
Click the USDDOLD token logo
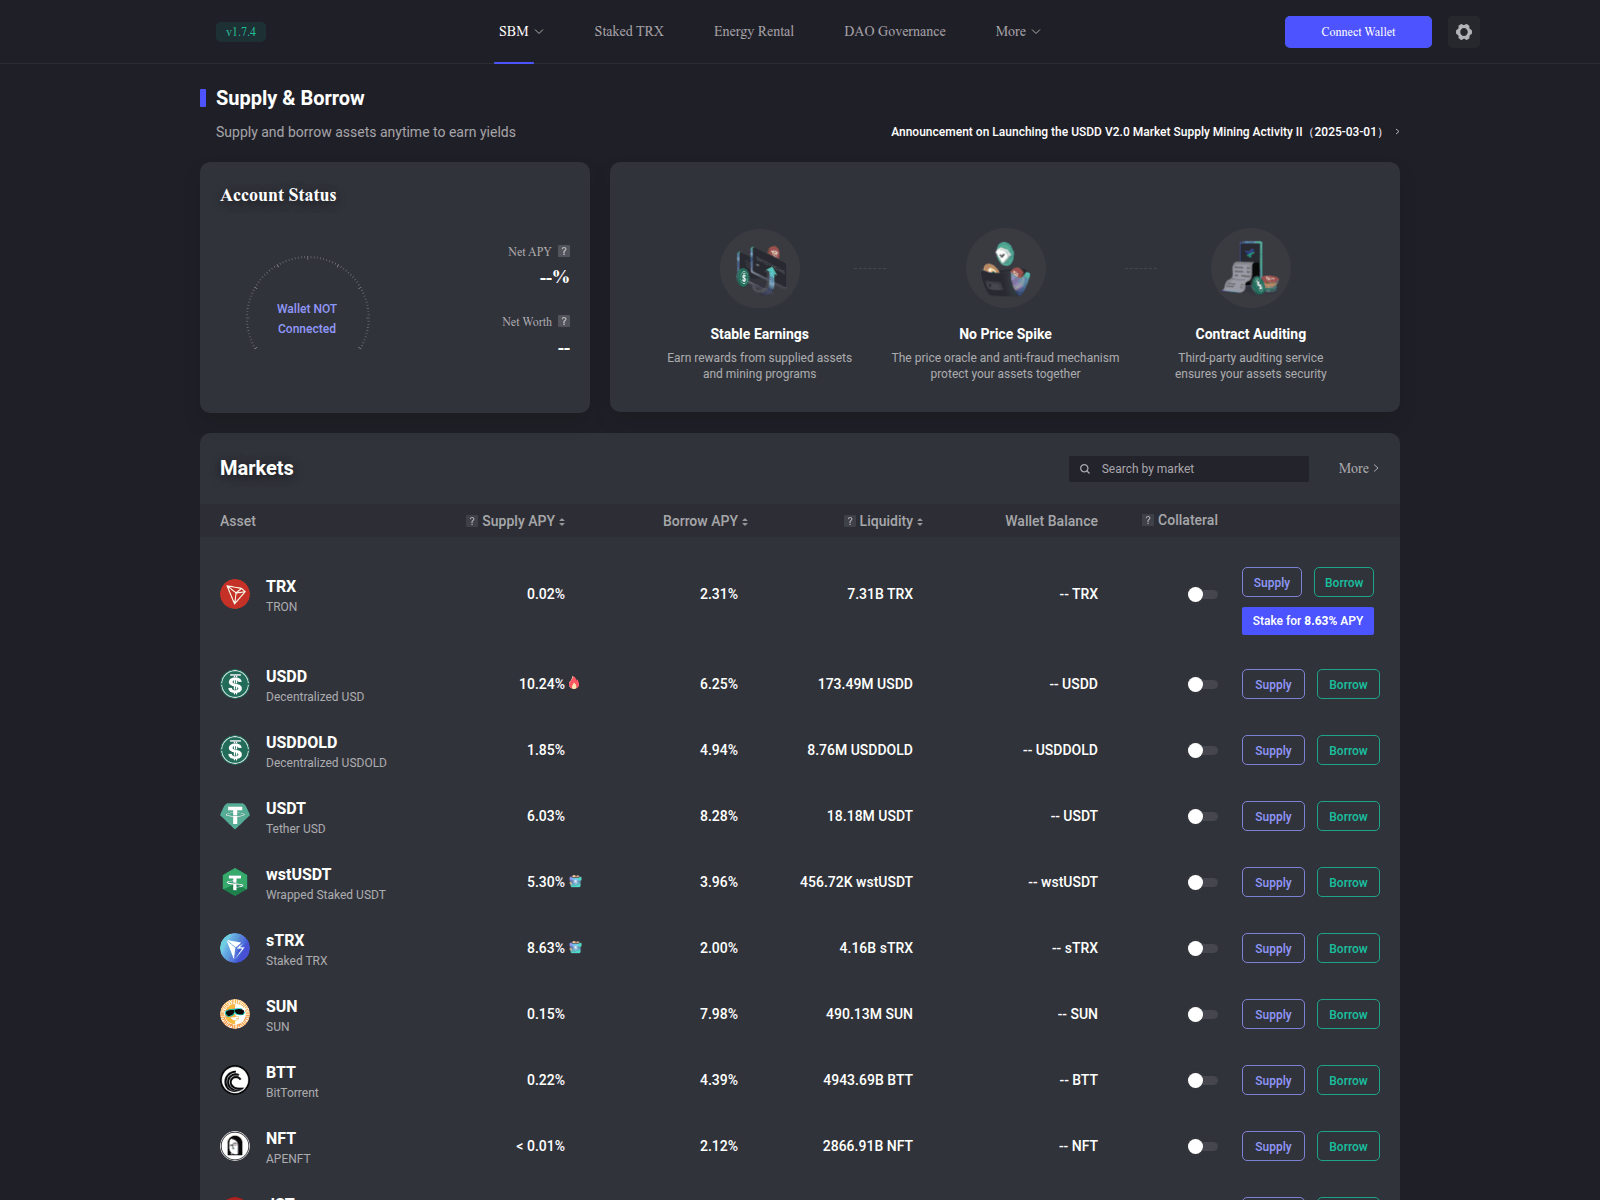[235, 750]
